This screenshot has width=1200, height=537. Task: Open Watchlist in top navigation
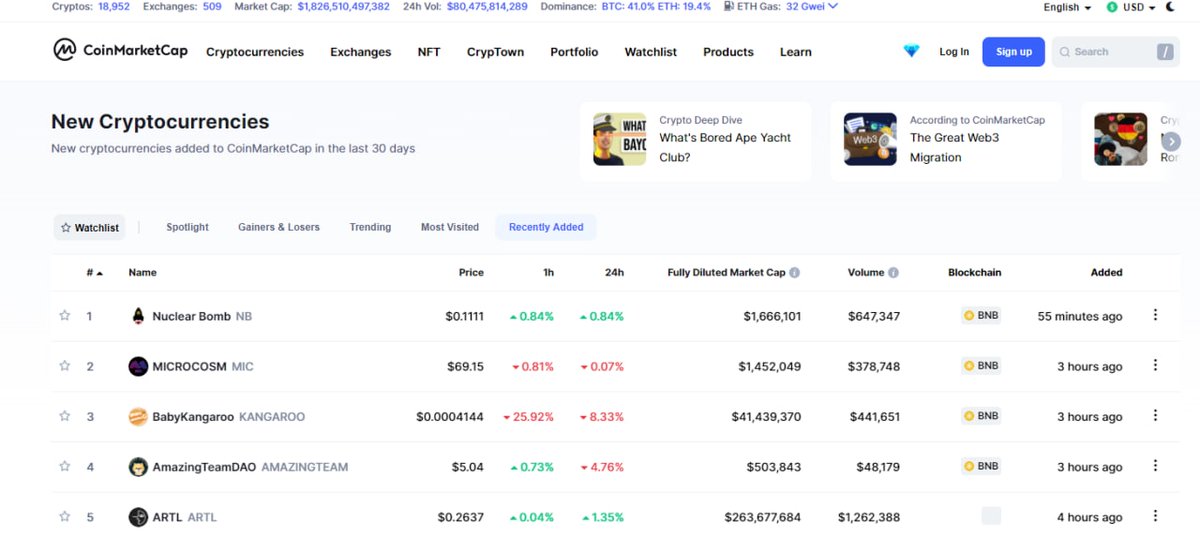[651, 52]
